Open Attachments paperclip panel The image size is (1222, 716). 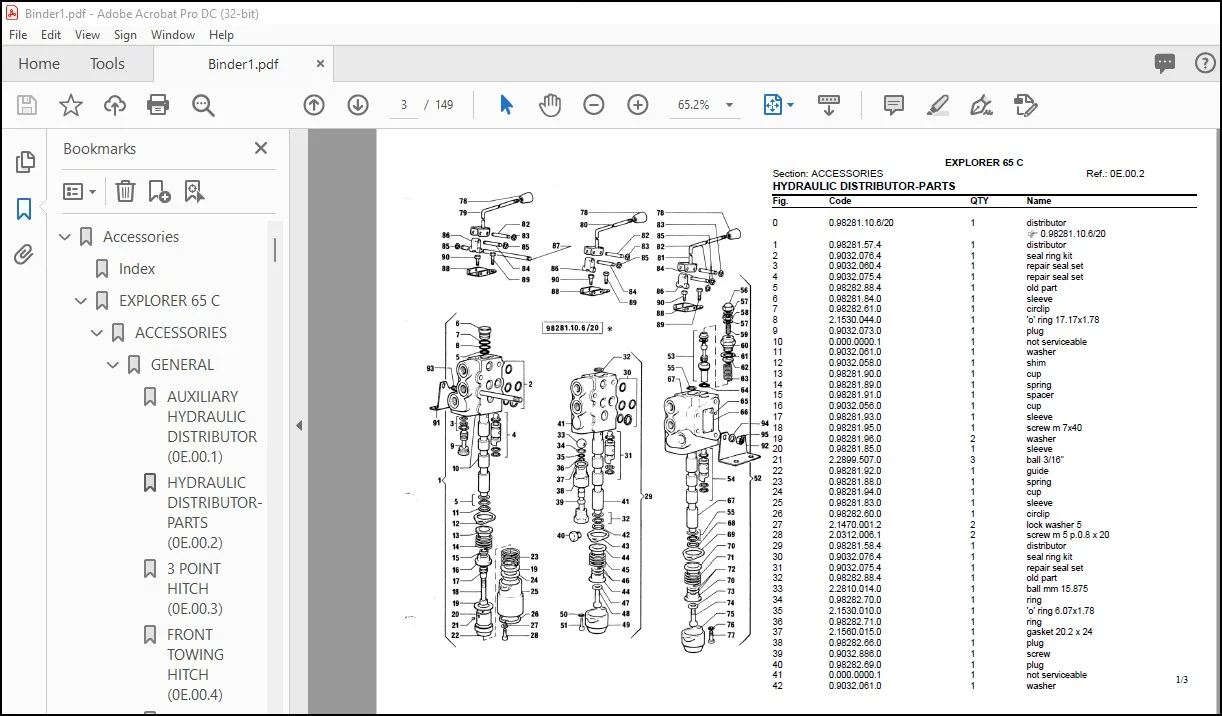(x=24, y=256)
